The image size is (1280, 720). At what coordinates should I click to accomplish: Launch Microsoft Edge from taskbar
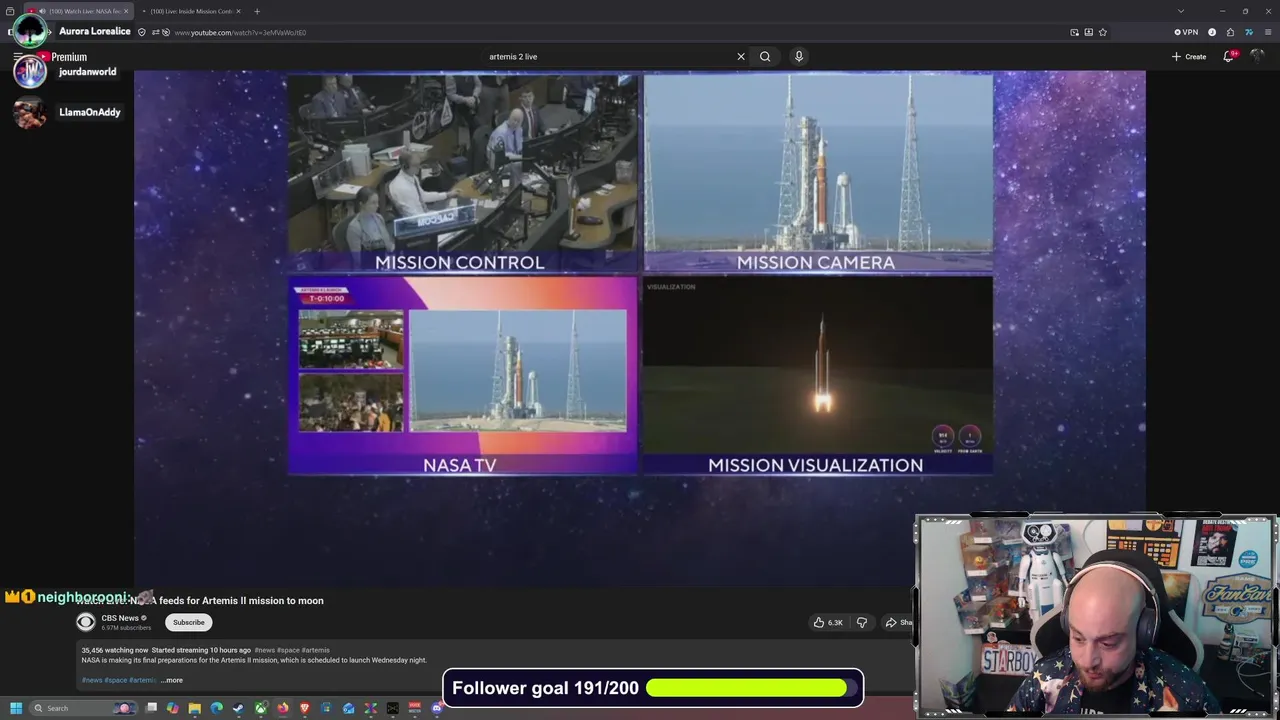217,708
